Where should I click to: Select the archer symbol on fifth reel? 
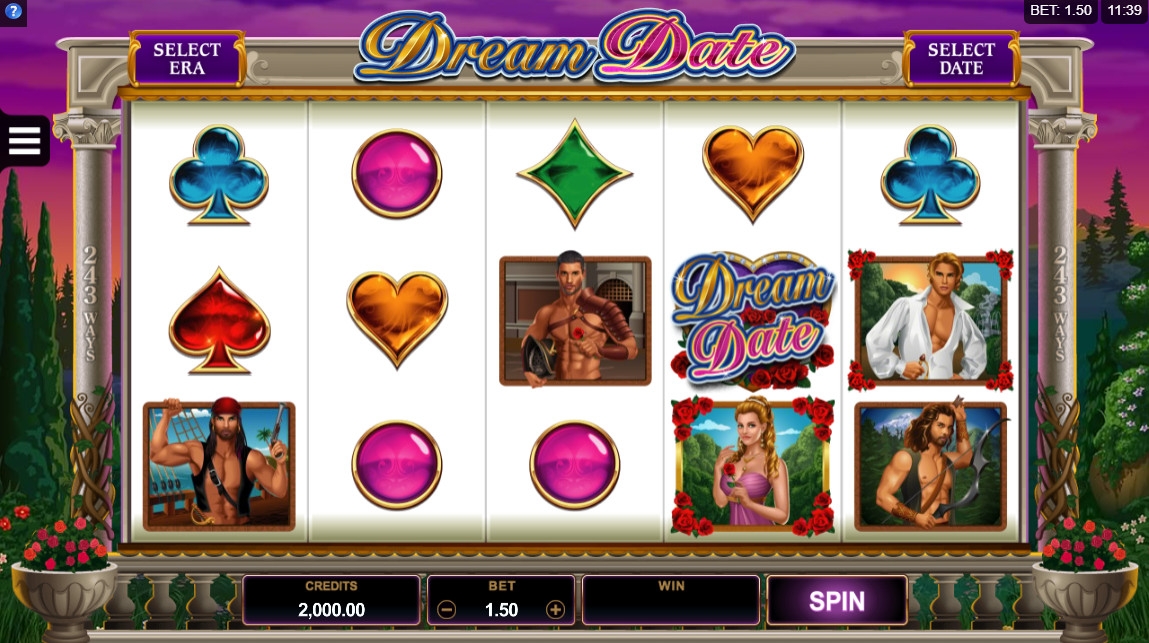tap(931, 465)
